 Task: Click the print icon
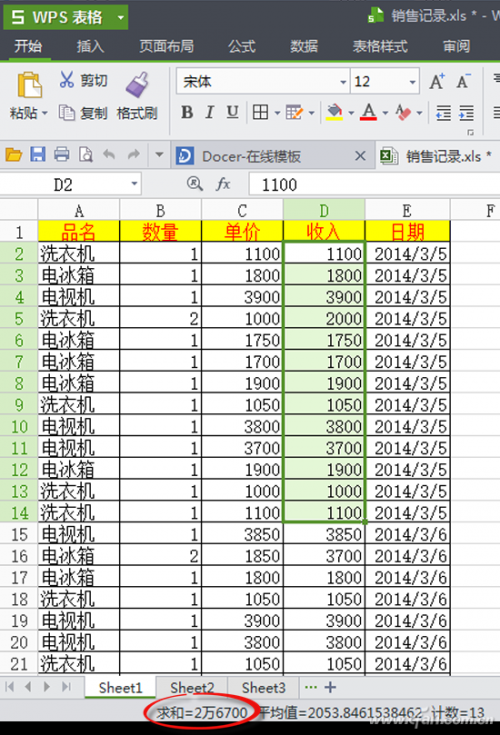[62, 154]
